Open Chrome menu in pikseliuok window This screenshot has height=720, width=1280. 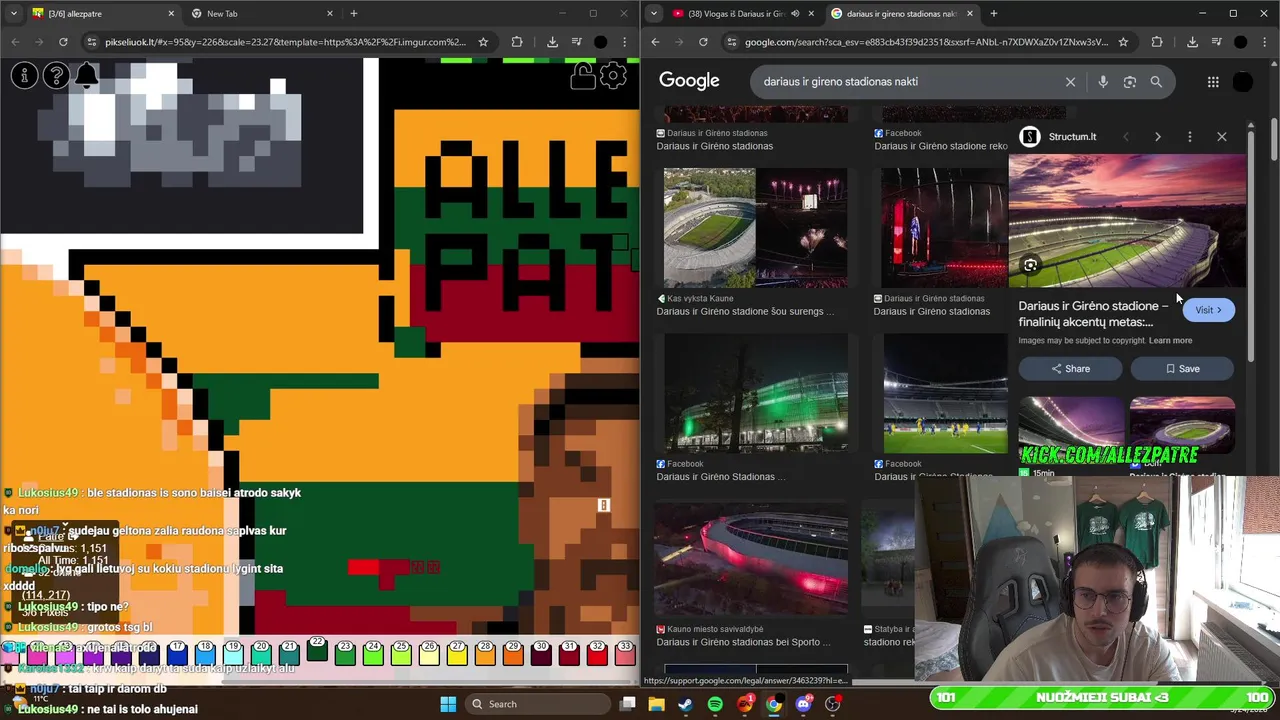point(625,42)
